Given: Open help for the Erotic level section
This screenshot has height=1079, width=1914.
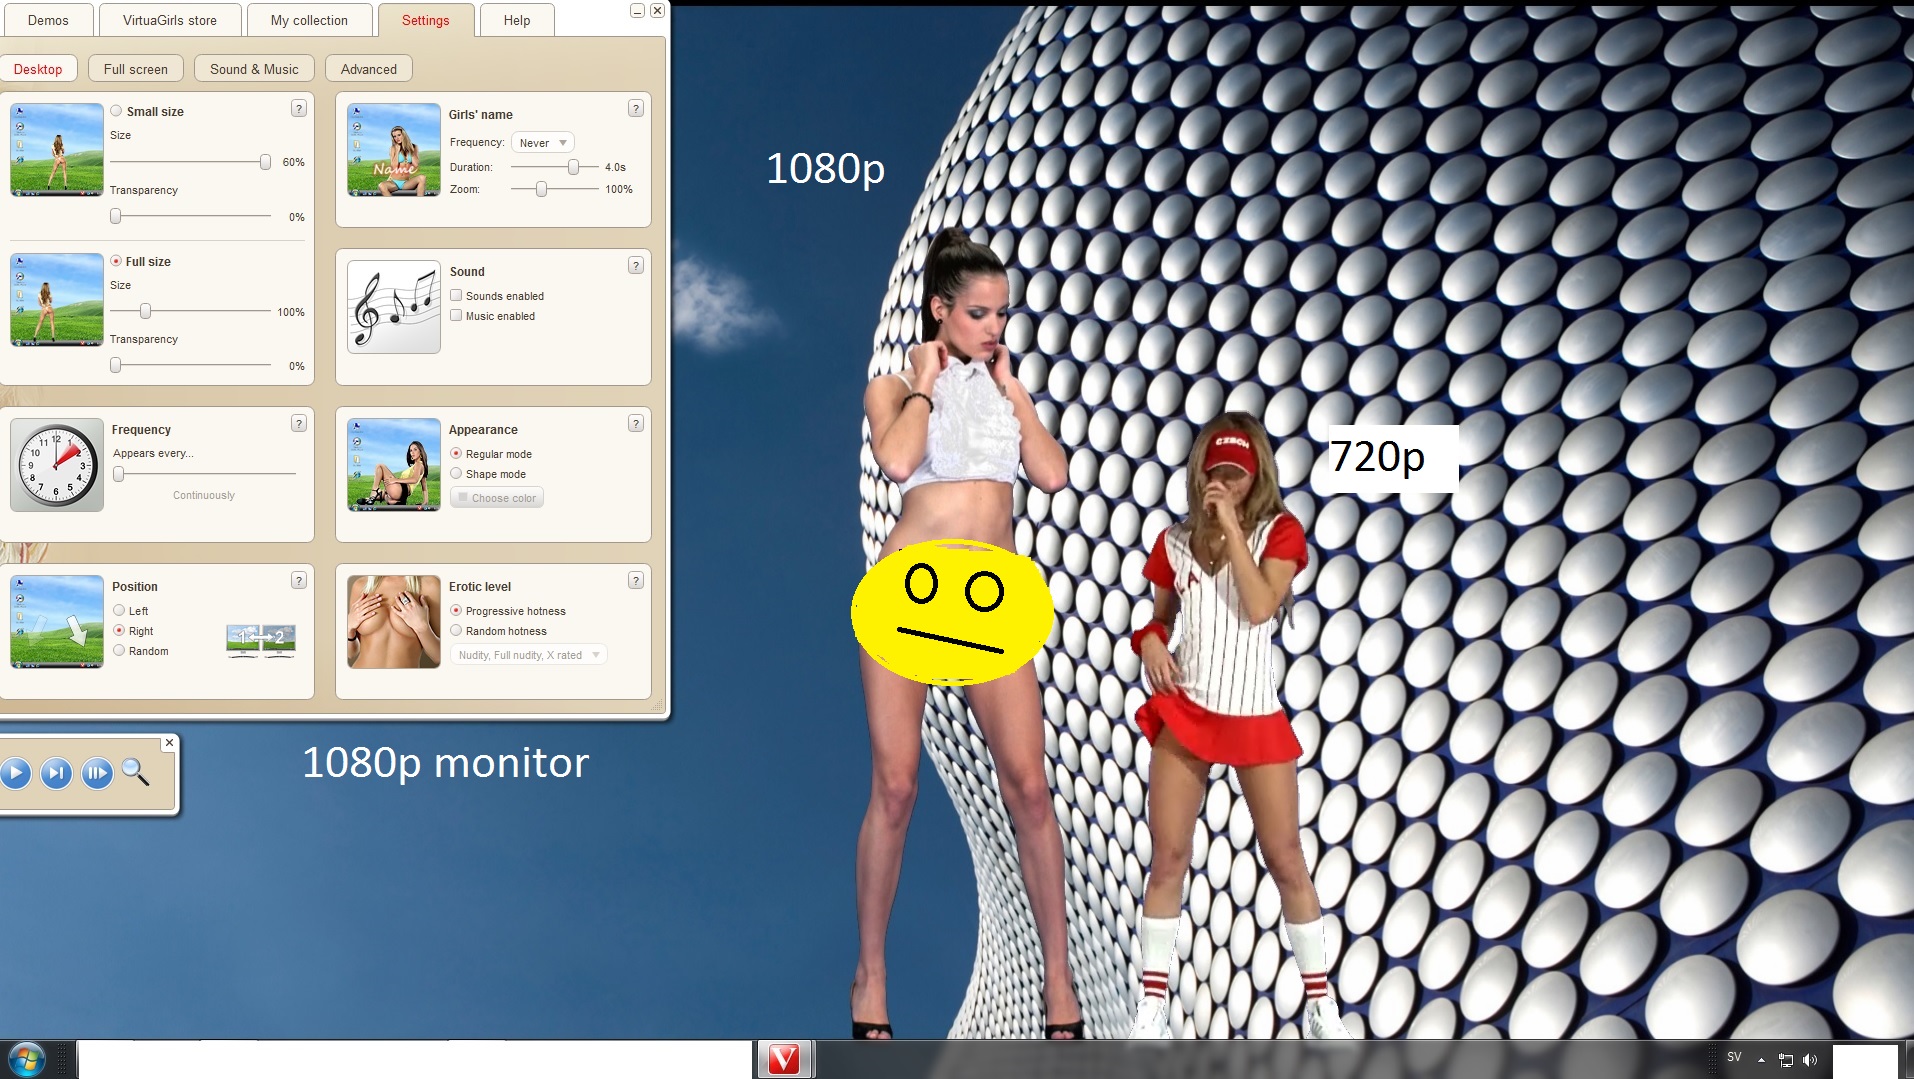Looking at the screenshot, I should [x=635, y=580].
